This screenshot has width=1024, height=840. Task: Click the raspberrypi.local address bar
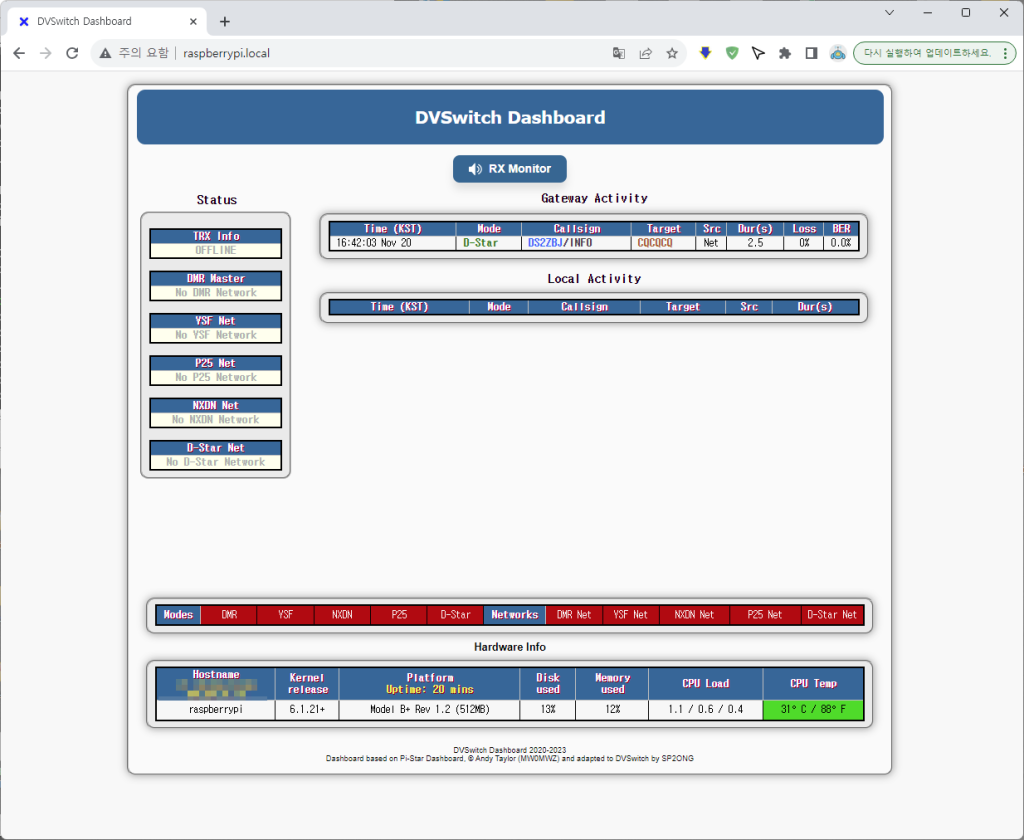click(400, 53)
